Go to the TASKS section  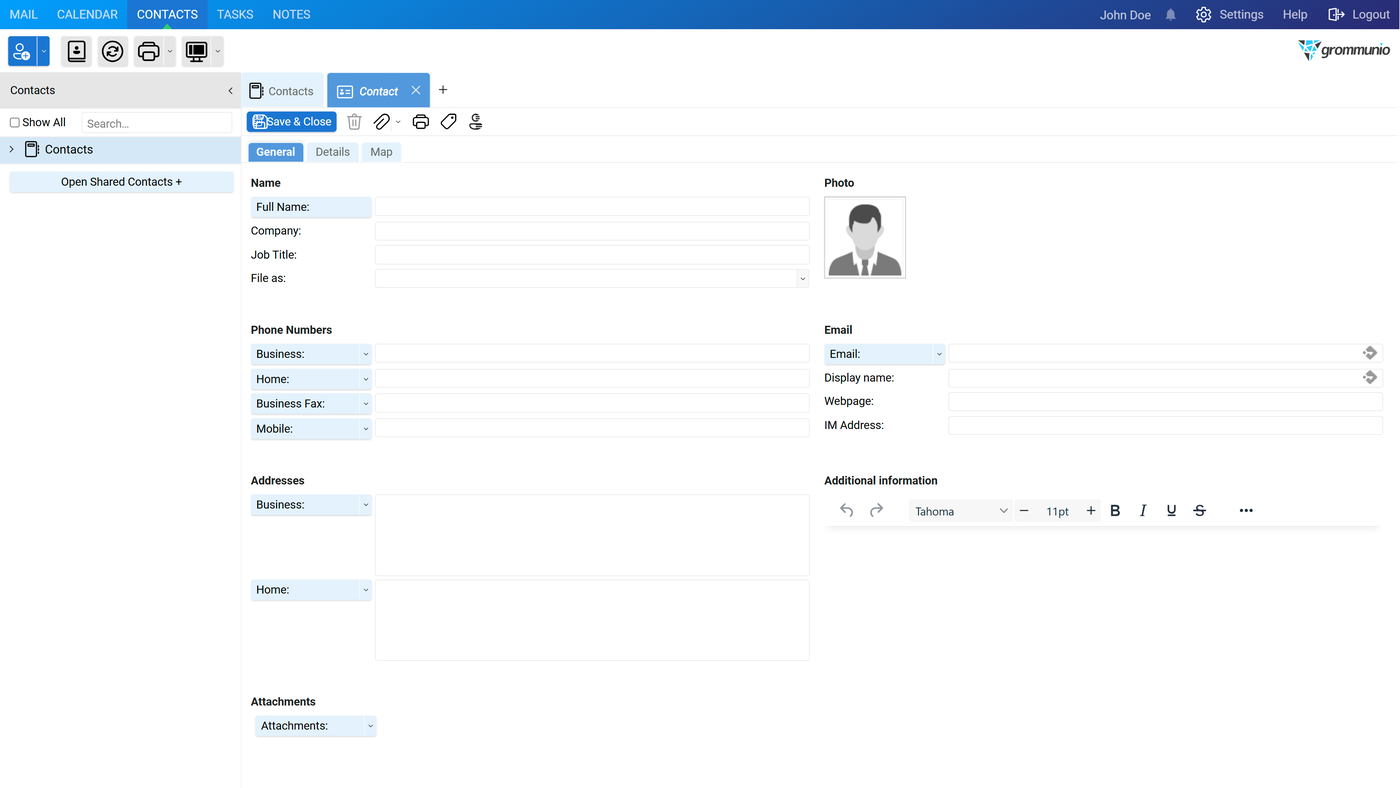pos(235,14)
